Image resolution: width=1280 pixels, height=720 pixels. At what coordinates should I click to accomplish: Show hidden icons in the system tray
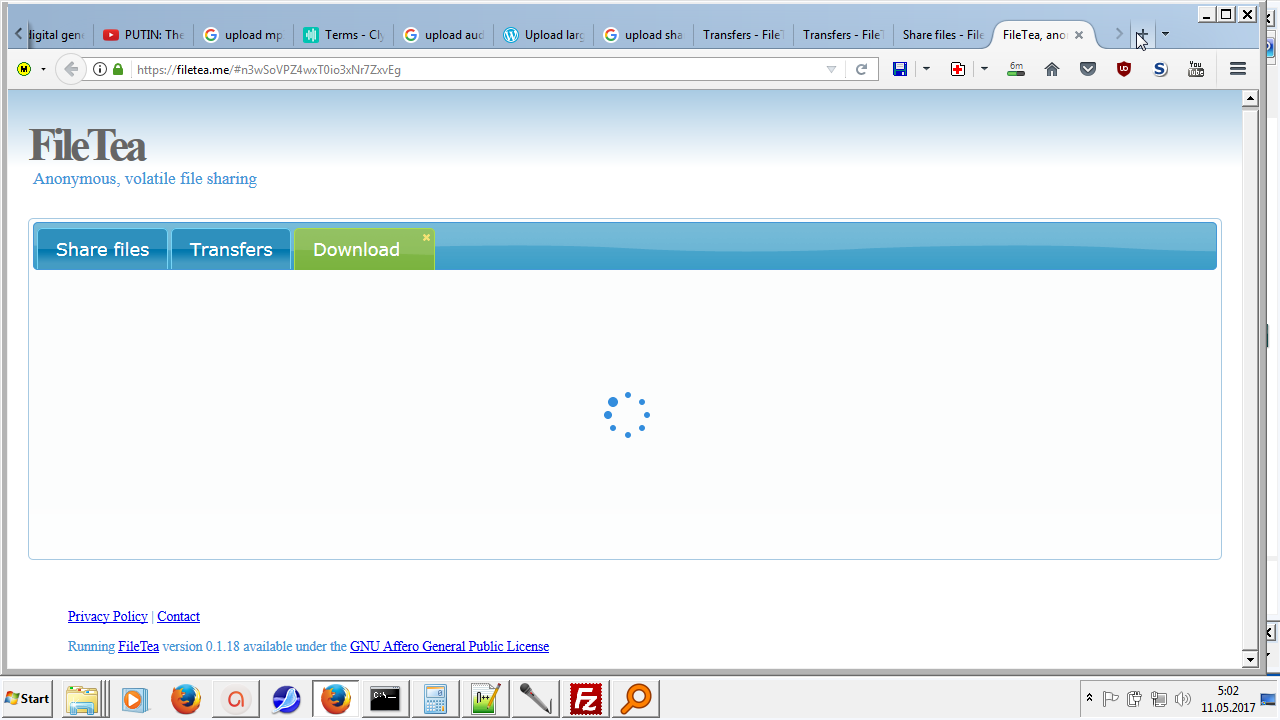[x=1089, y=698]
